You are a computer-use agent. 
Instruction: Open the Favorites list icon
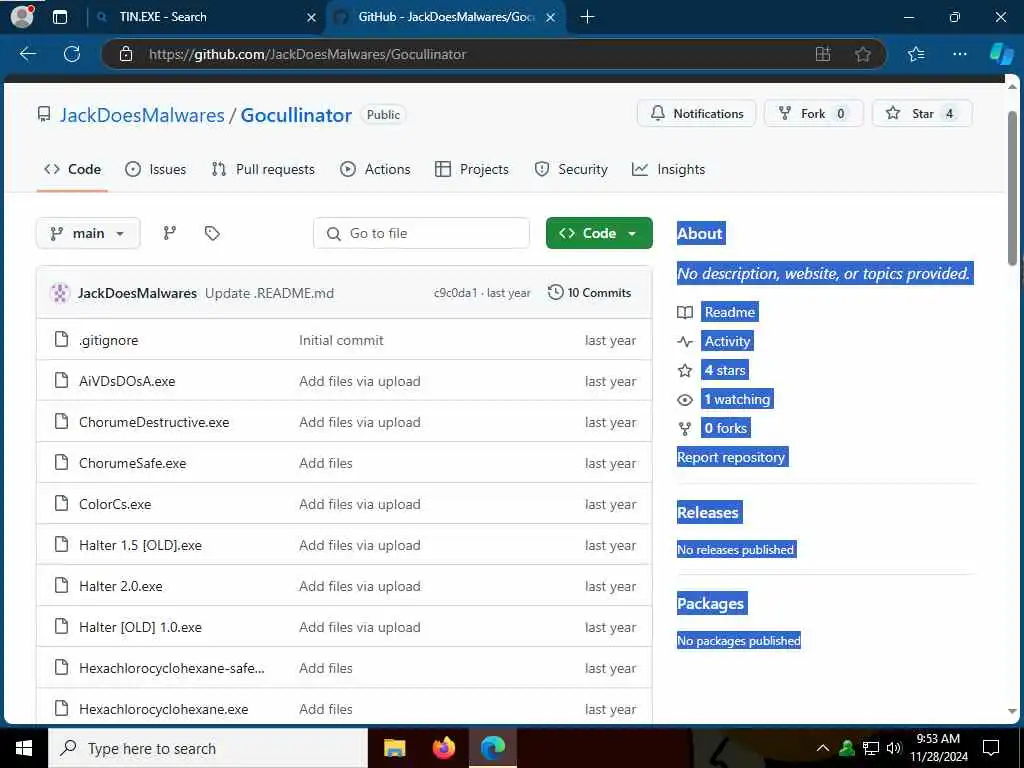(x=916, y=54)
